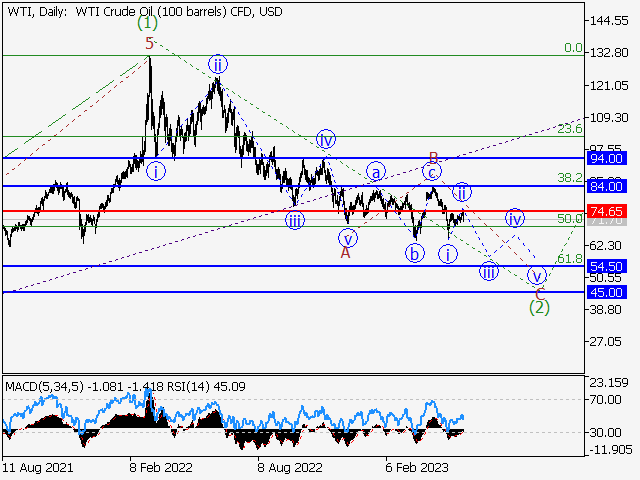Select the circled wave b label
Image resolution: width=640 pixels, height=480 pixels.
coord(415,254)
